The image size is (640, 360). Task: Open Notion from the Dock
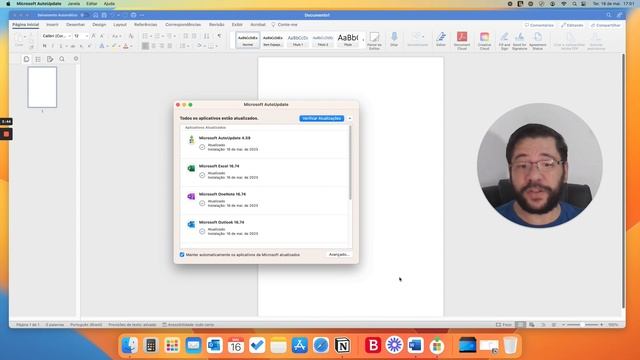[x=342, y=345]
